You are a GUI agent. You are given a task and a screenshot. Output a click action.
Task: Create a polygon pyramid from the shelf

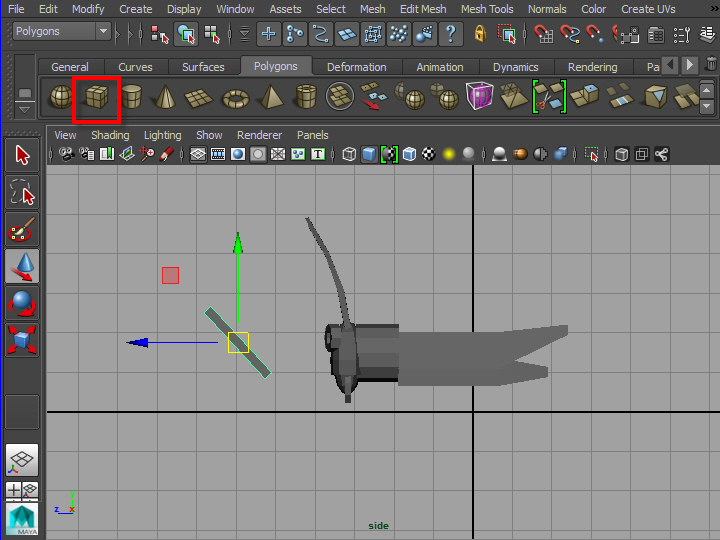tap(271, 96)
